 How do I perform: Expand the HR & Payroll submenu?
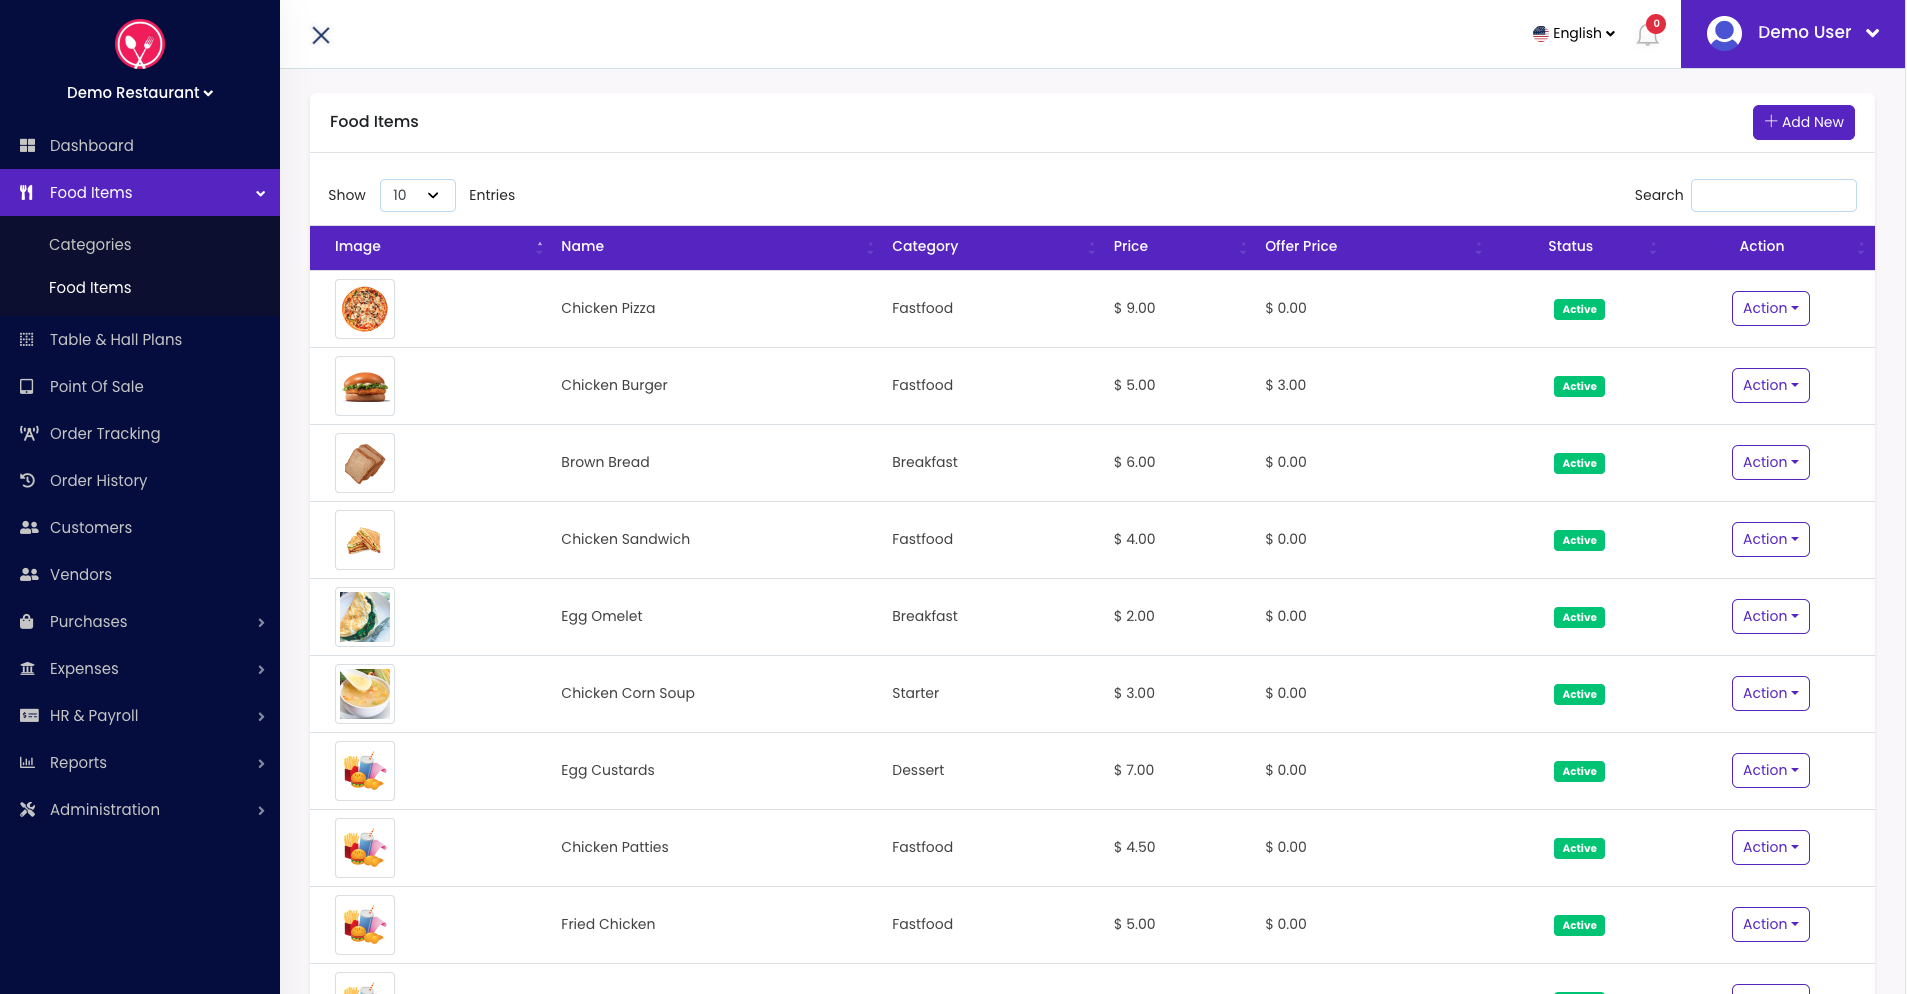pyautogui.click(x=140, y=716)
